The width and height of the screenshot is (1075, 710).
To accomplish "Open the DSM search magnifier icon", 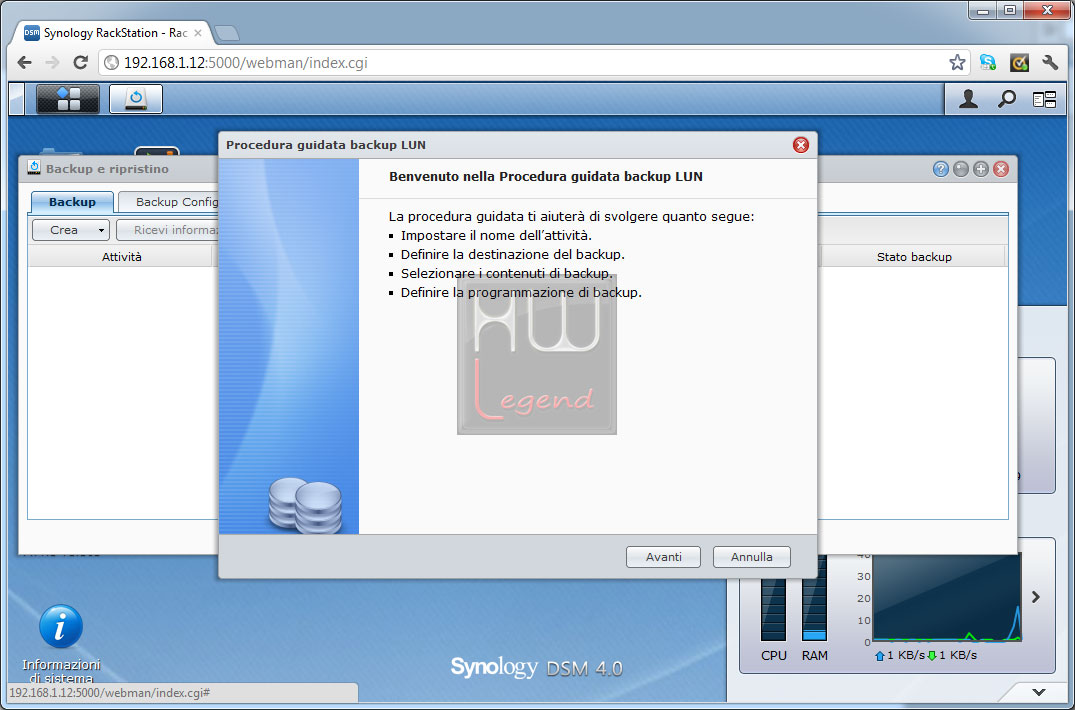I will point(1006,99).
